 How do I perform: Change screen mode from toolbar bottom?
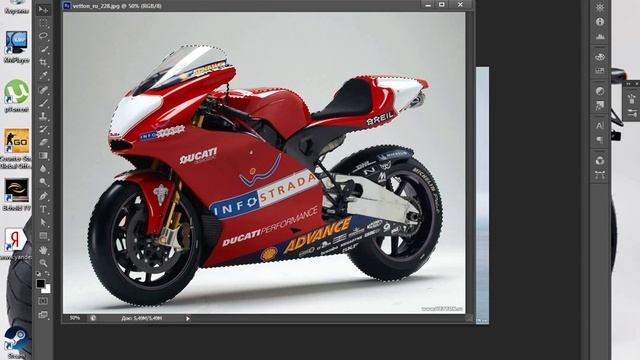click(x=43, y=315)
